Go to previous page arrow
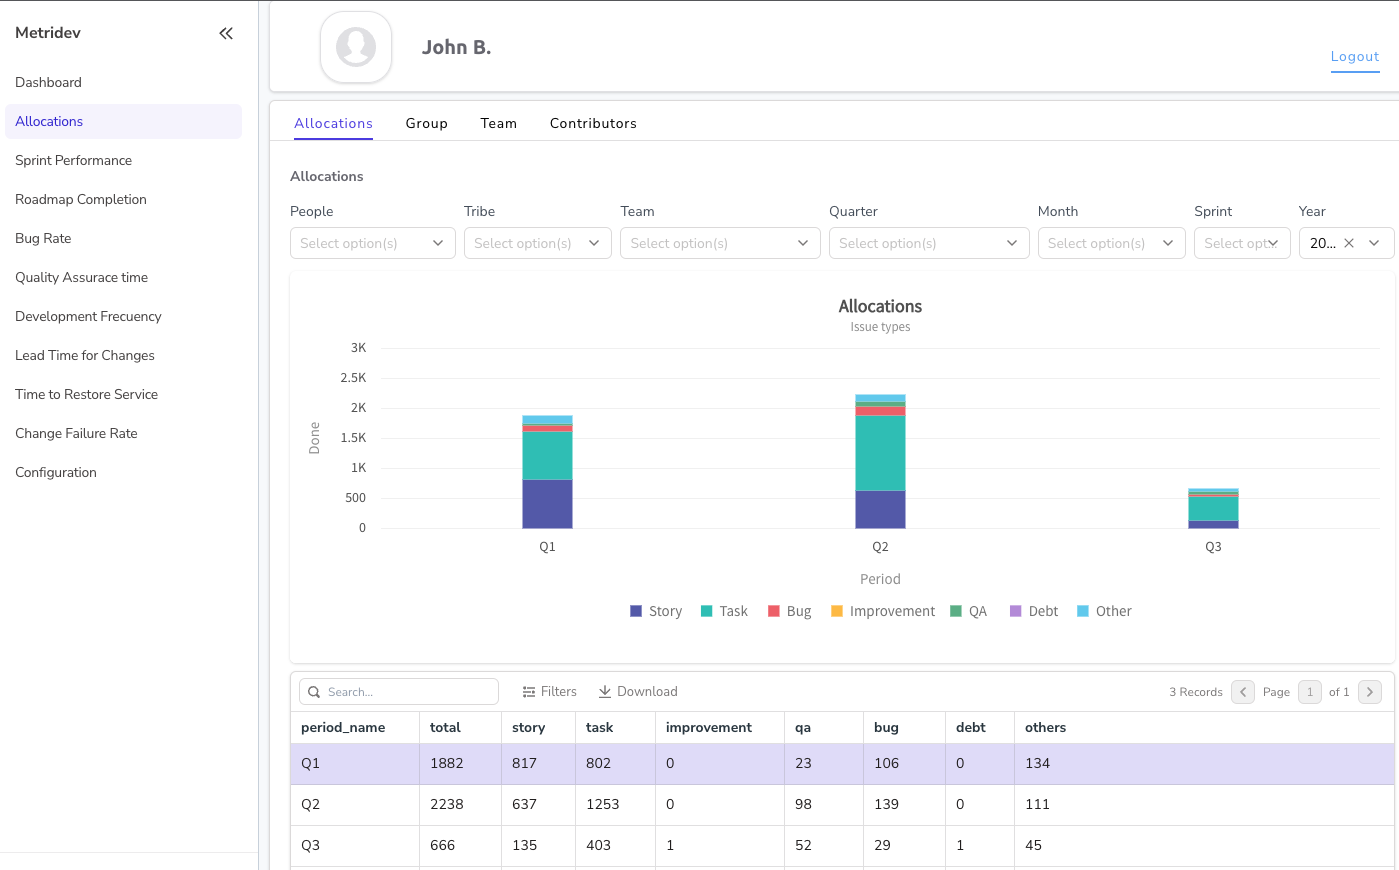The image size is (1399, 870). [x=1243, y=692]
